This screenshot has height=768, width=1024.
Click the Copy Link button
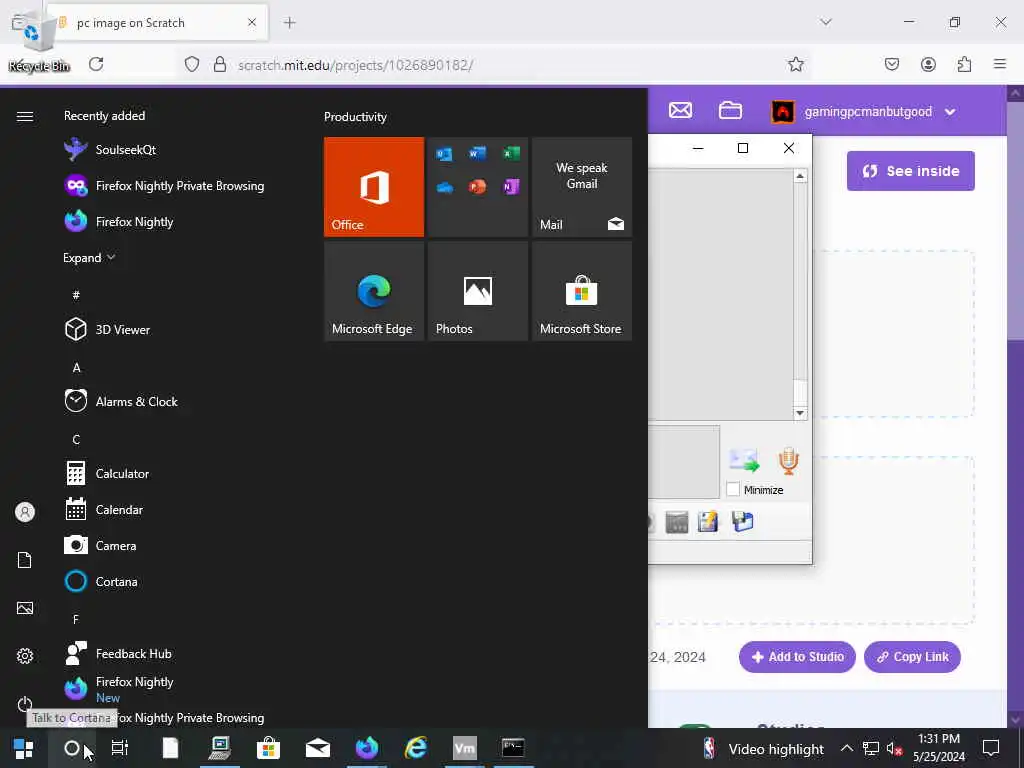point(912,657)
